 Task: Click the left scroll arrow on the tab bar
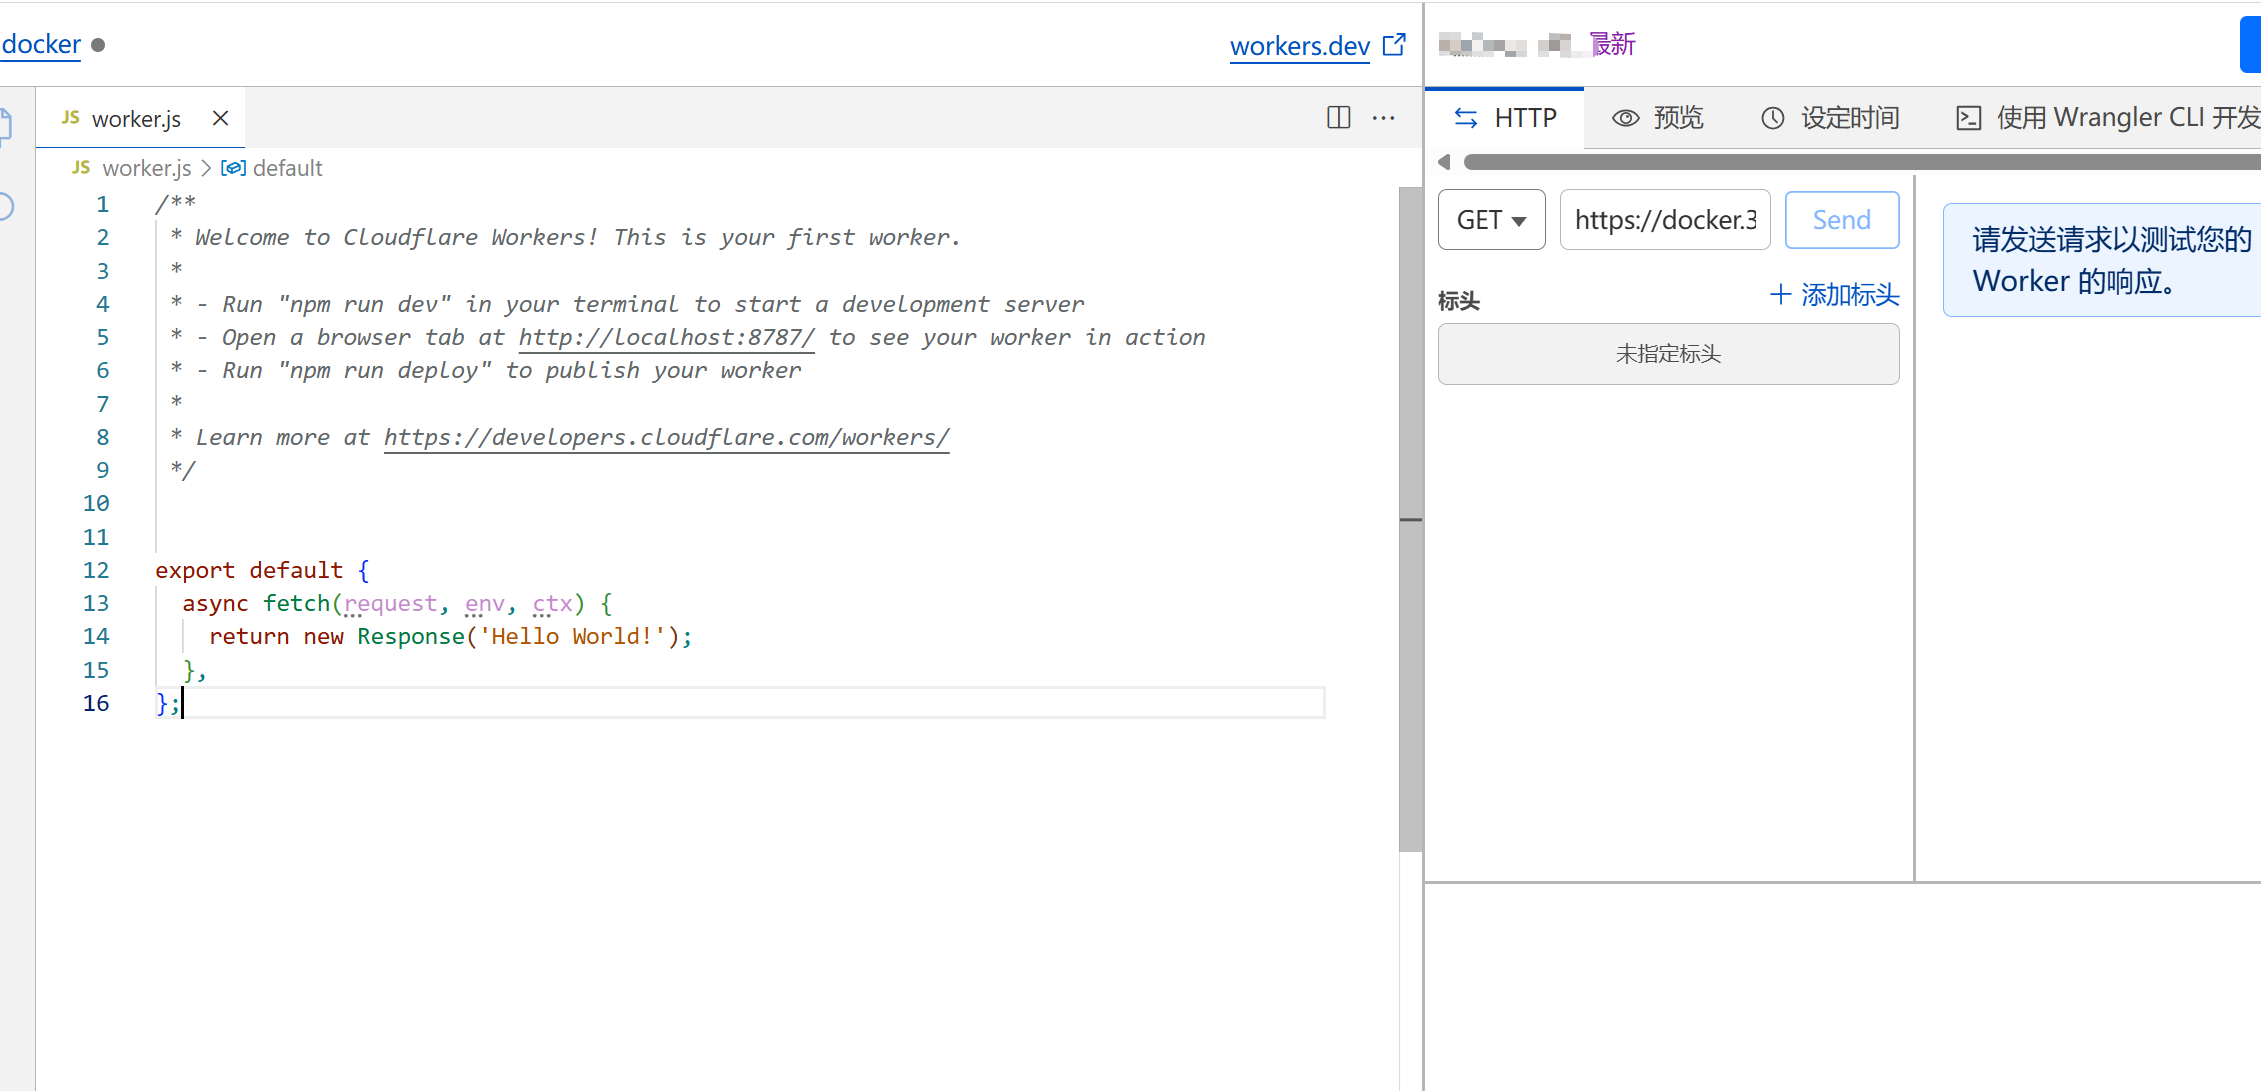coord(1443,162)
